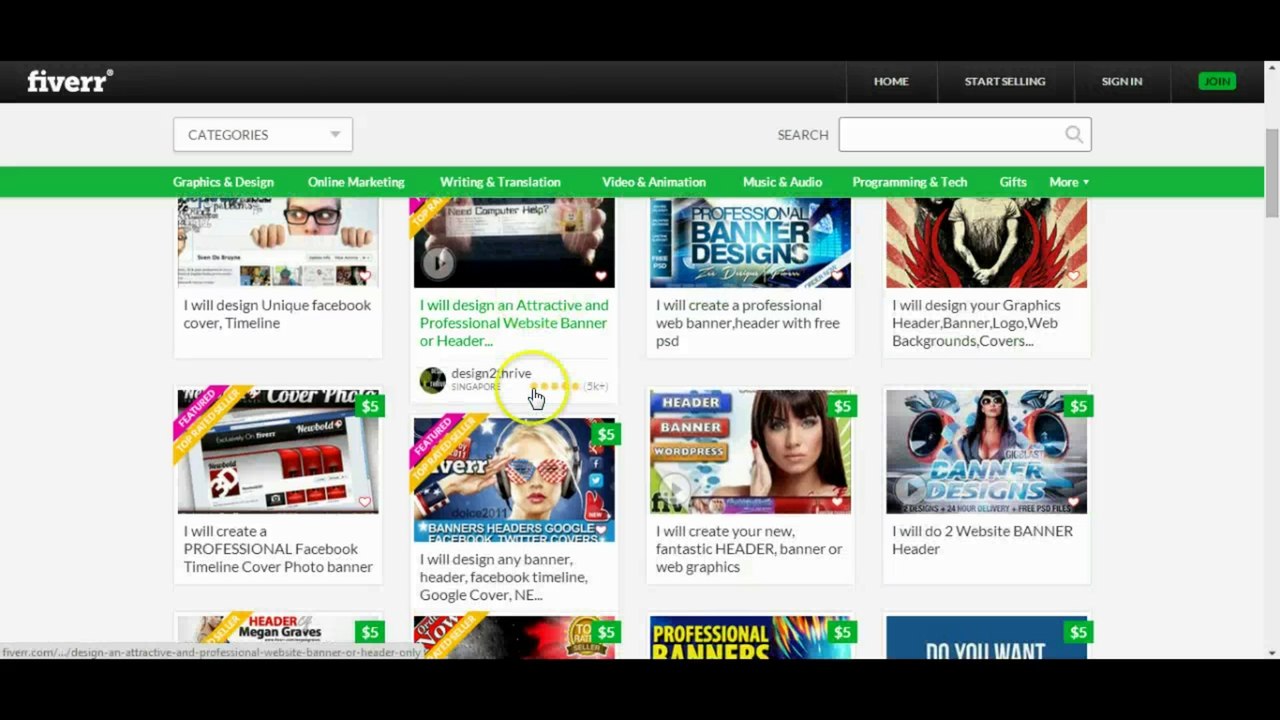
Task: Click heart on Graphics Header, Banner, Logo gig
Action: click(1073, 275)
